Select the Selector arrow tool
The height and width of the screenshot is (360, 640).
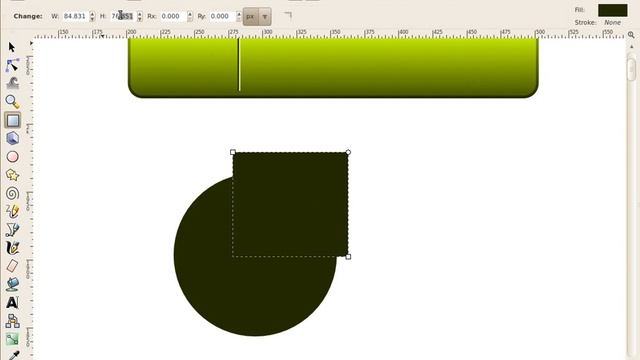(x=12, y=47)
